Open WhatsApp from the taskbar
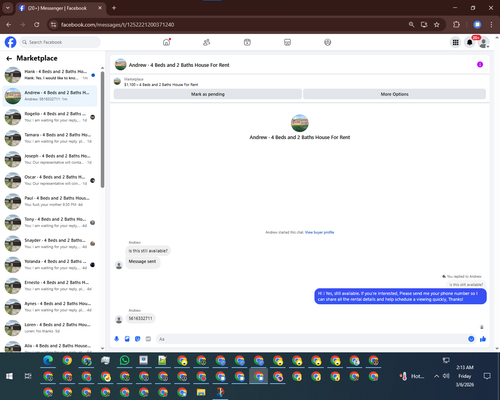 (x=124, y=361)
